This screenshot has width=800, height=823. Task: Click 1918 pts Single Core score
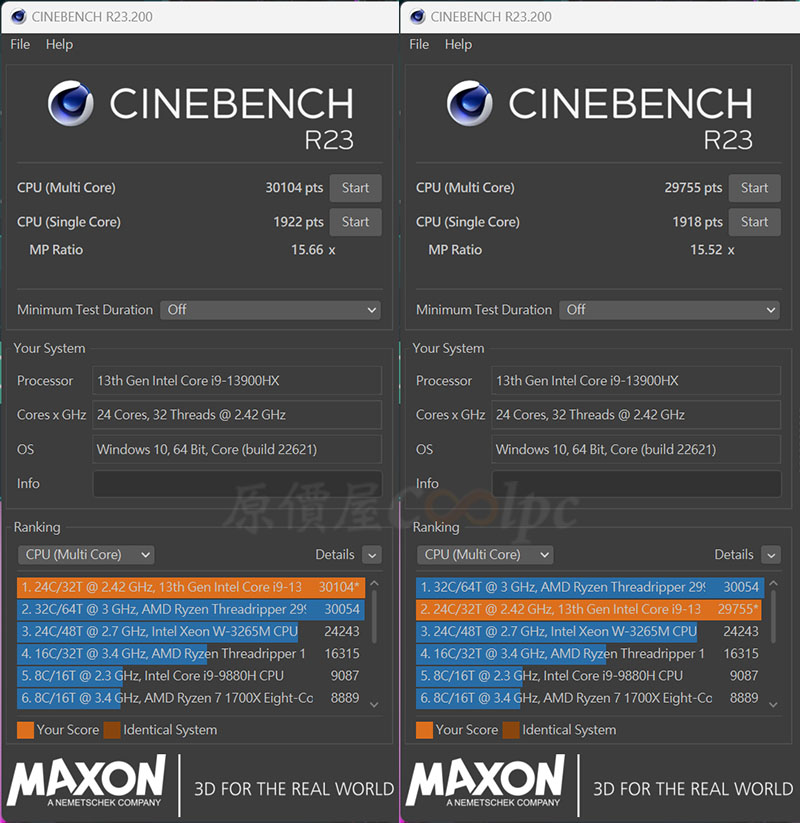pos(697,222)
